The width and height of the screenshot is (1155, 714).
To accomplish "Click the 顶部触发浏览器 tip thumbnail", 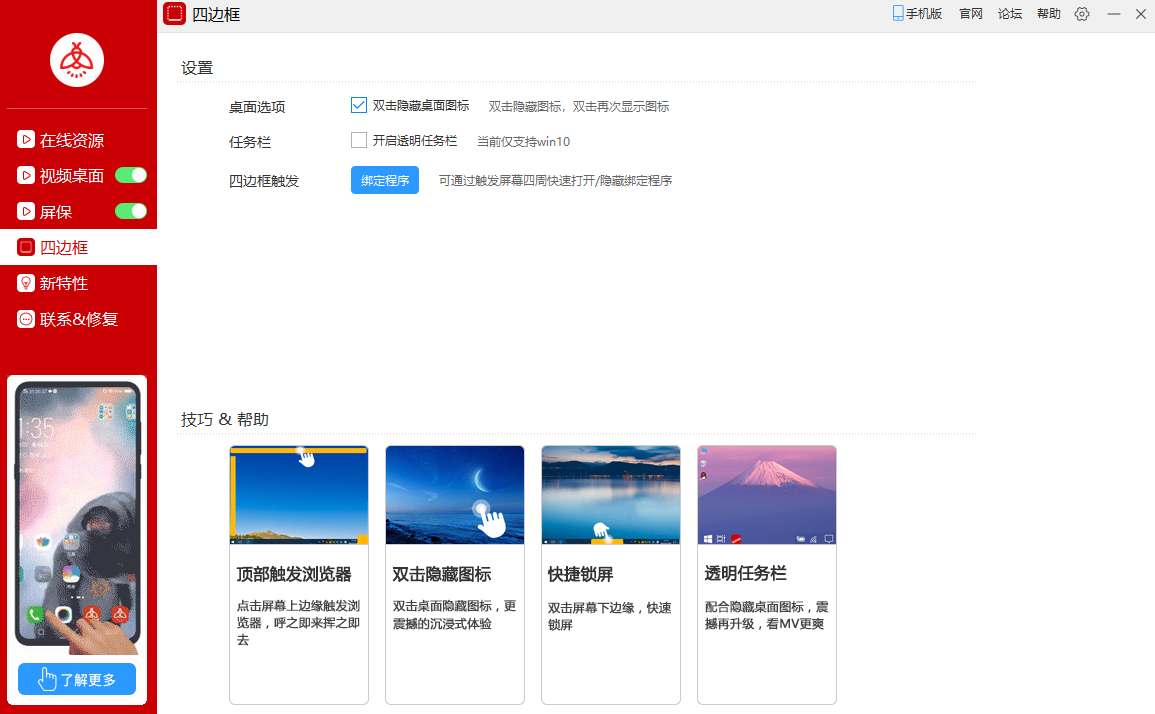I will click(298, 495).
